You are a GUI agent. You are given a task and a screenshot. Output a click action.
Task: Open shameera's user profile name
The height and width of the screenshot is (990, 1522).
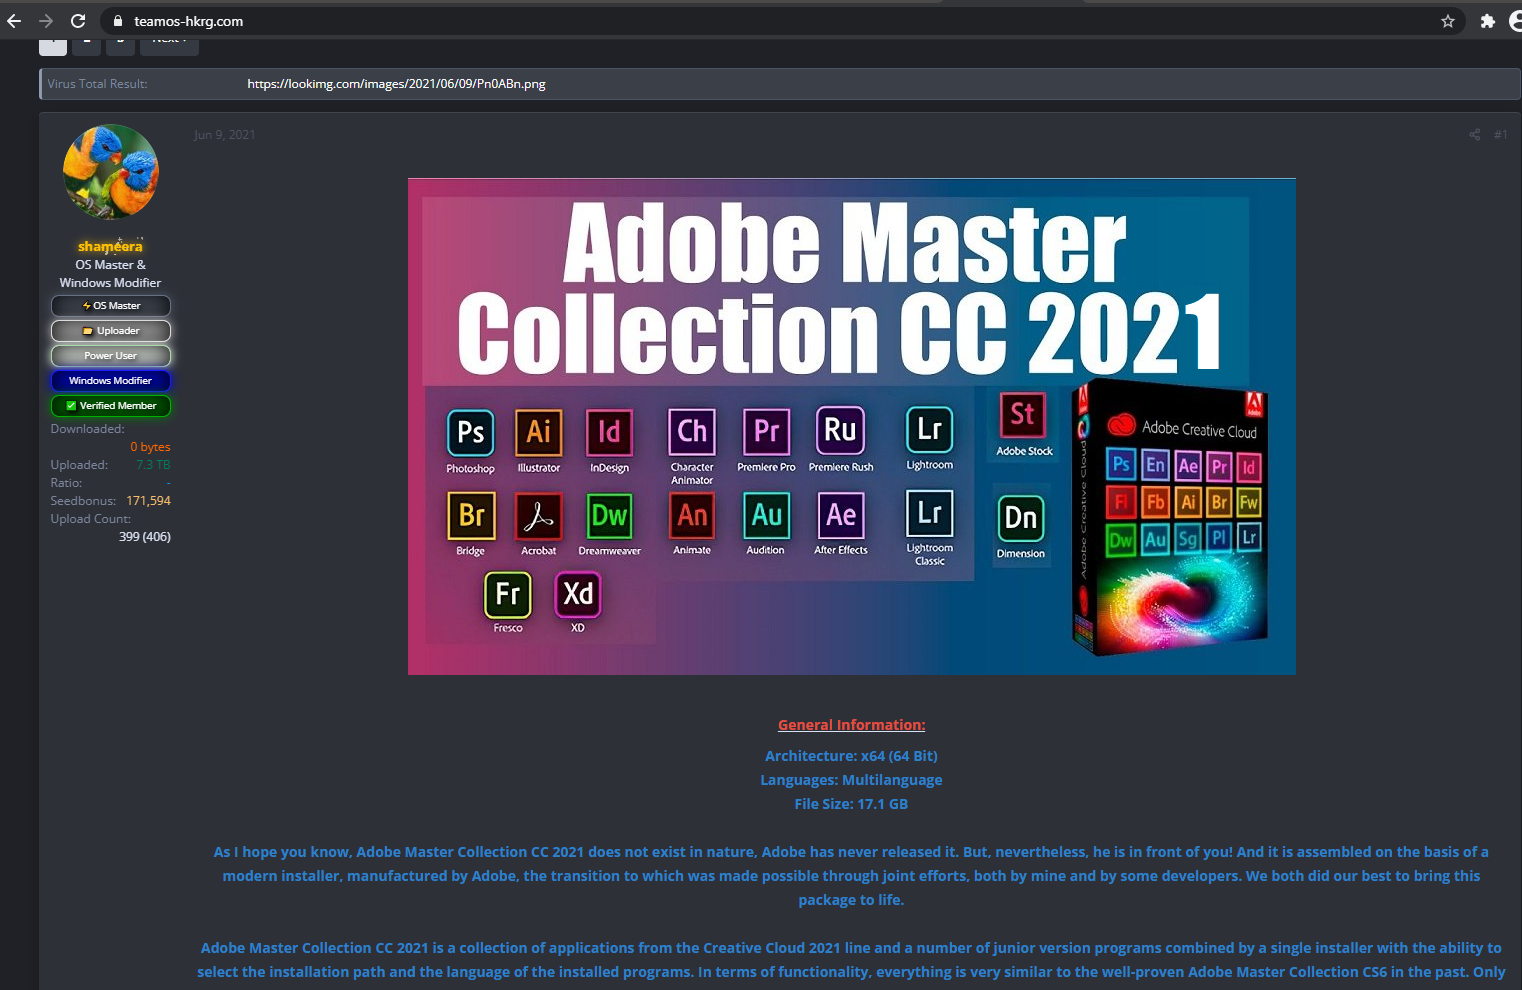point(110,246)
